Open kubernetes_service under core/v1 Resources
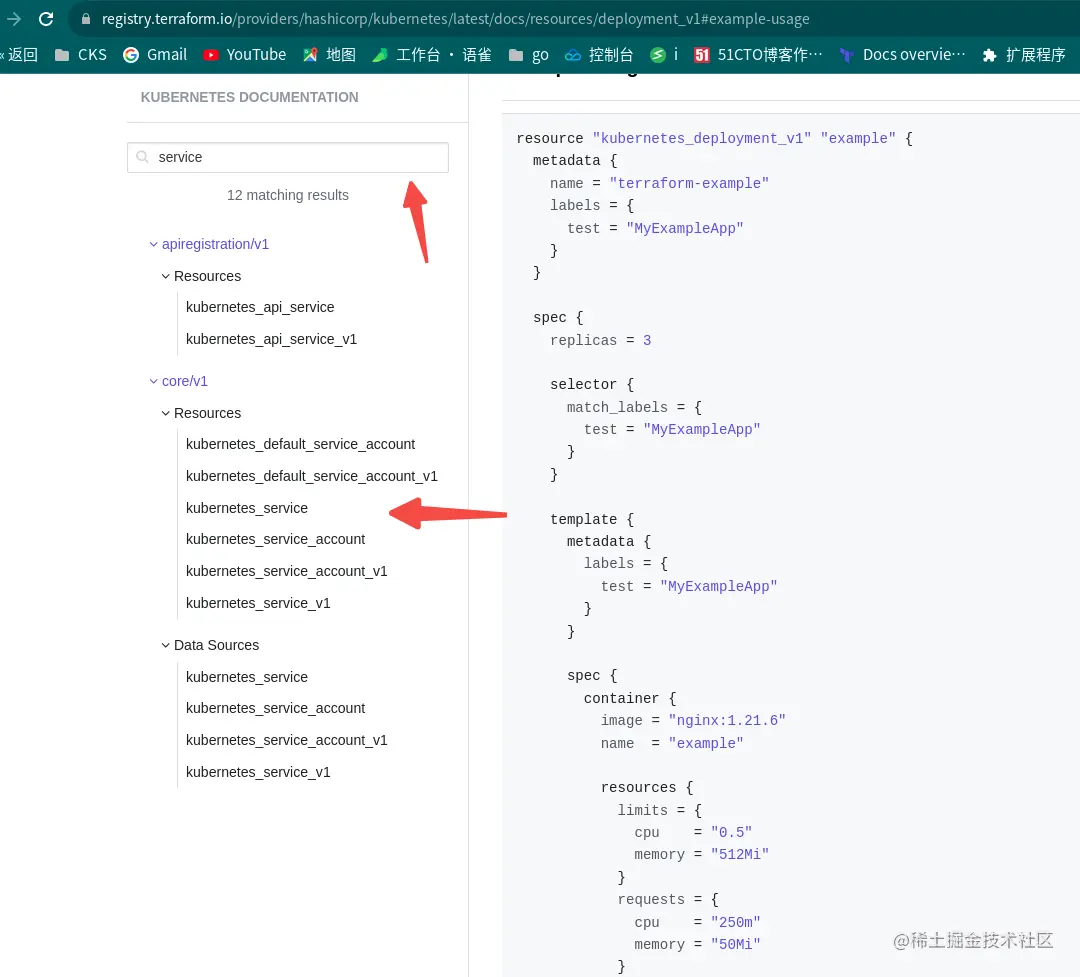Viewport: 1080px width, 977px height. point(247,508)
